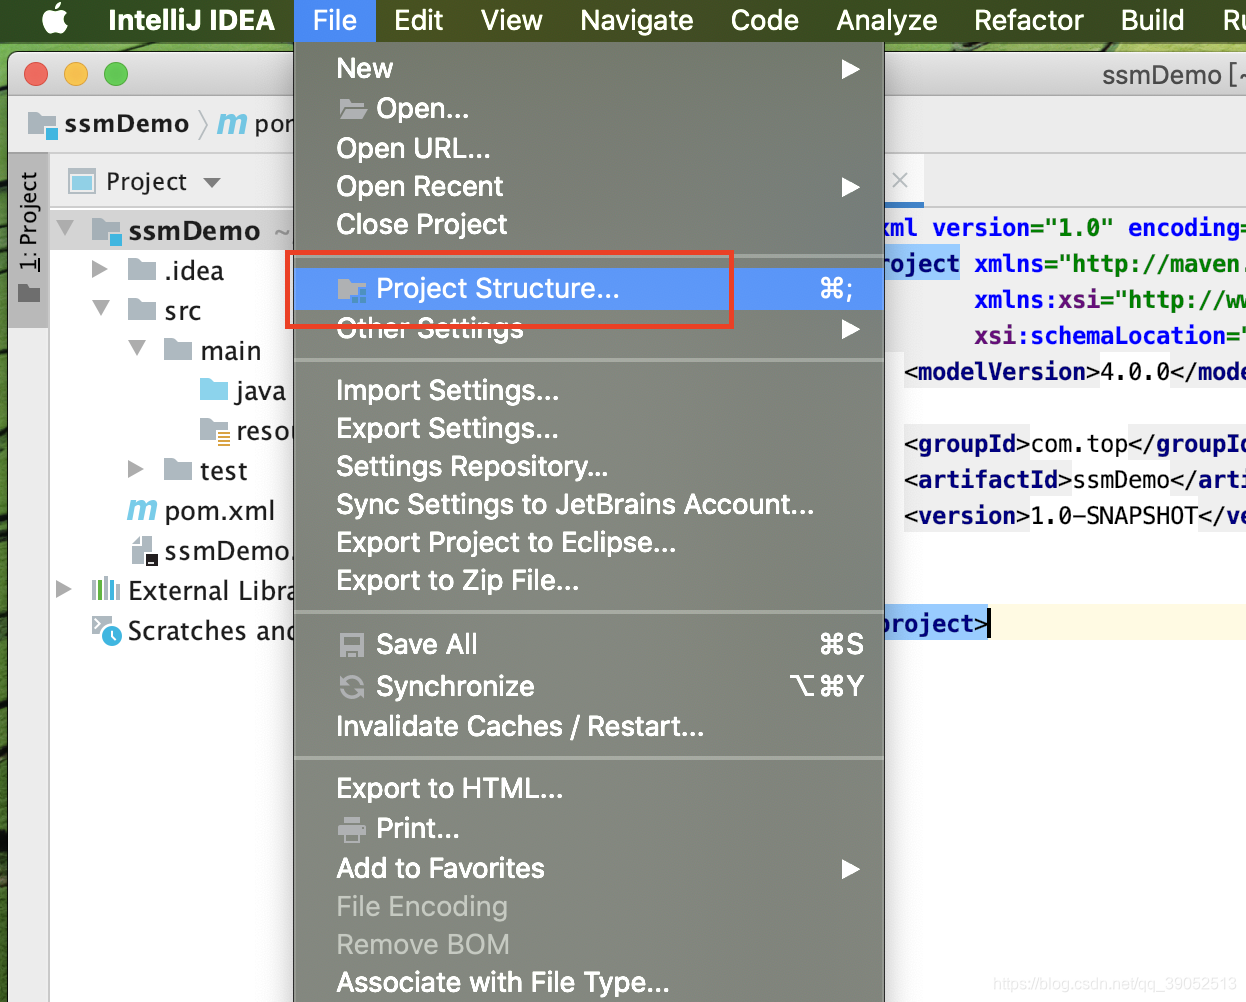This screenshot has width=1246, height=1002.
Task: Choose Export to HTML...
Action: point(589,788)
